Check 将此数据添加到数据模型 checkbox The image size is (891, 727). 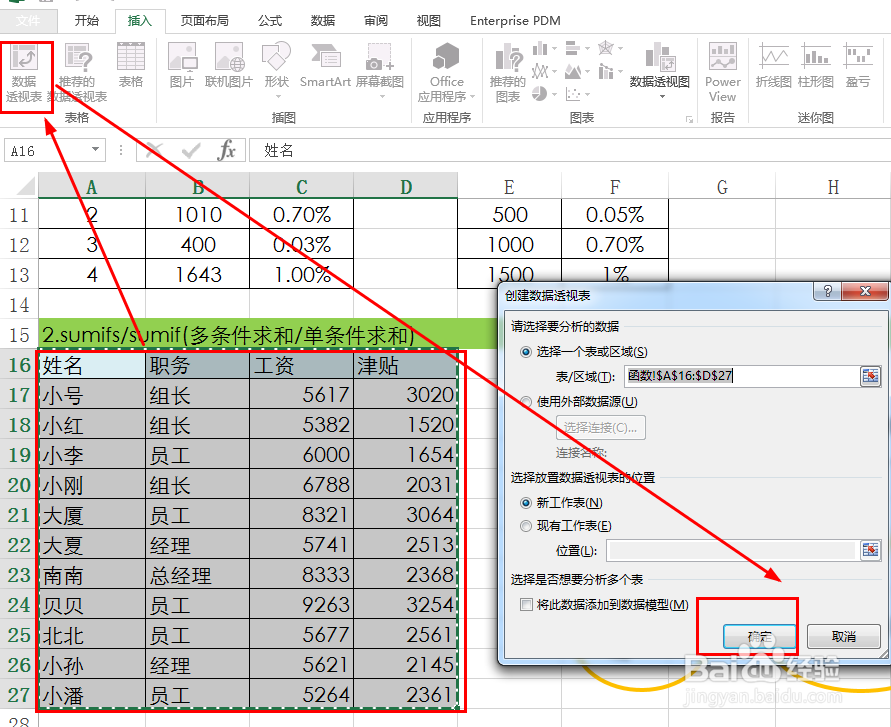pyautogui.click(x=528, y=604)
